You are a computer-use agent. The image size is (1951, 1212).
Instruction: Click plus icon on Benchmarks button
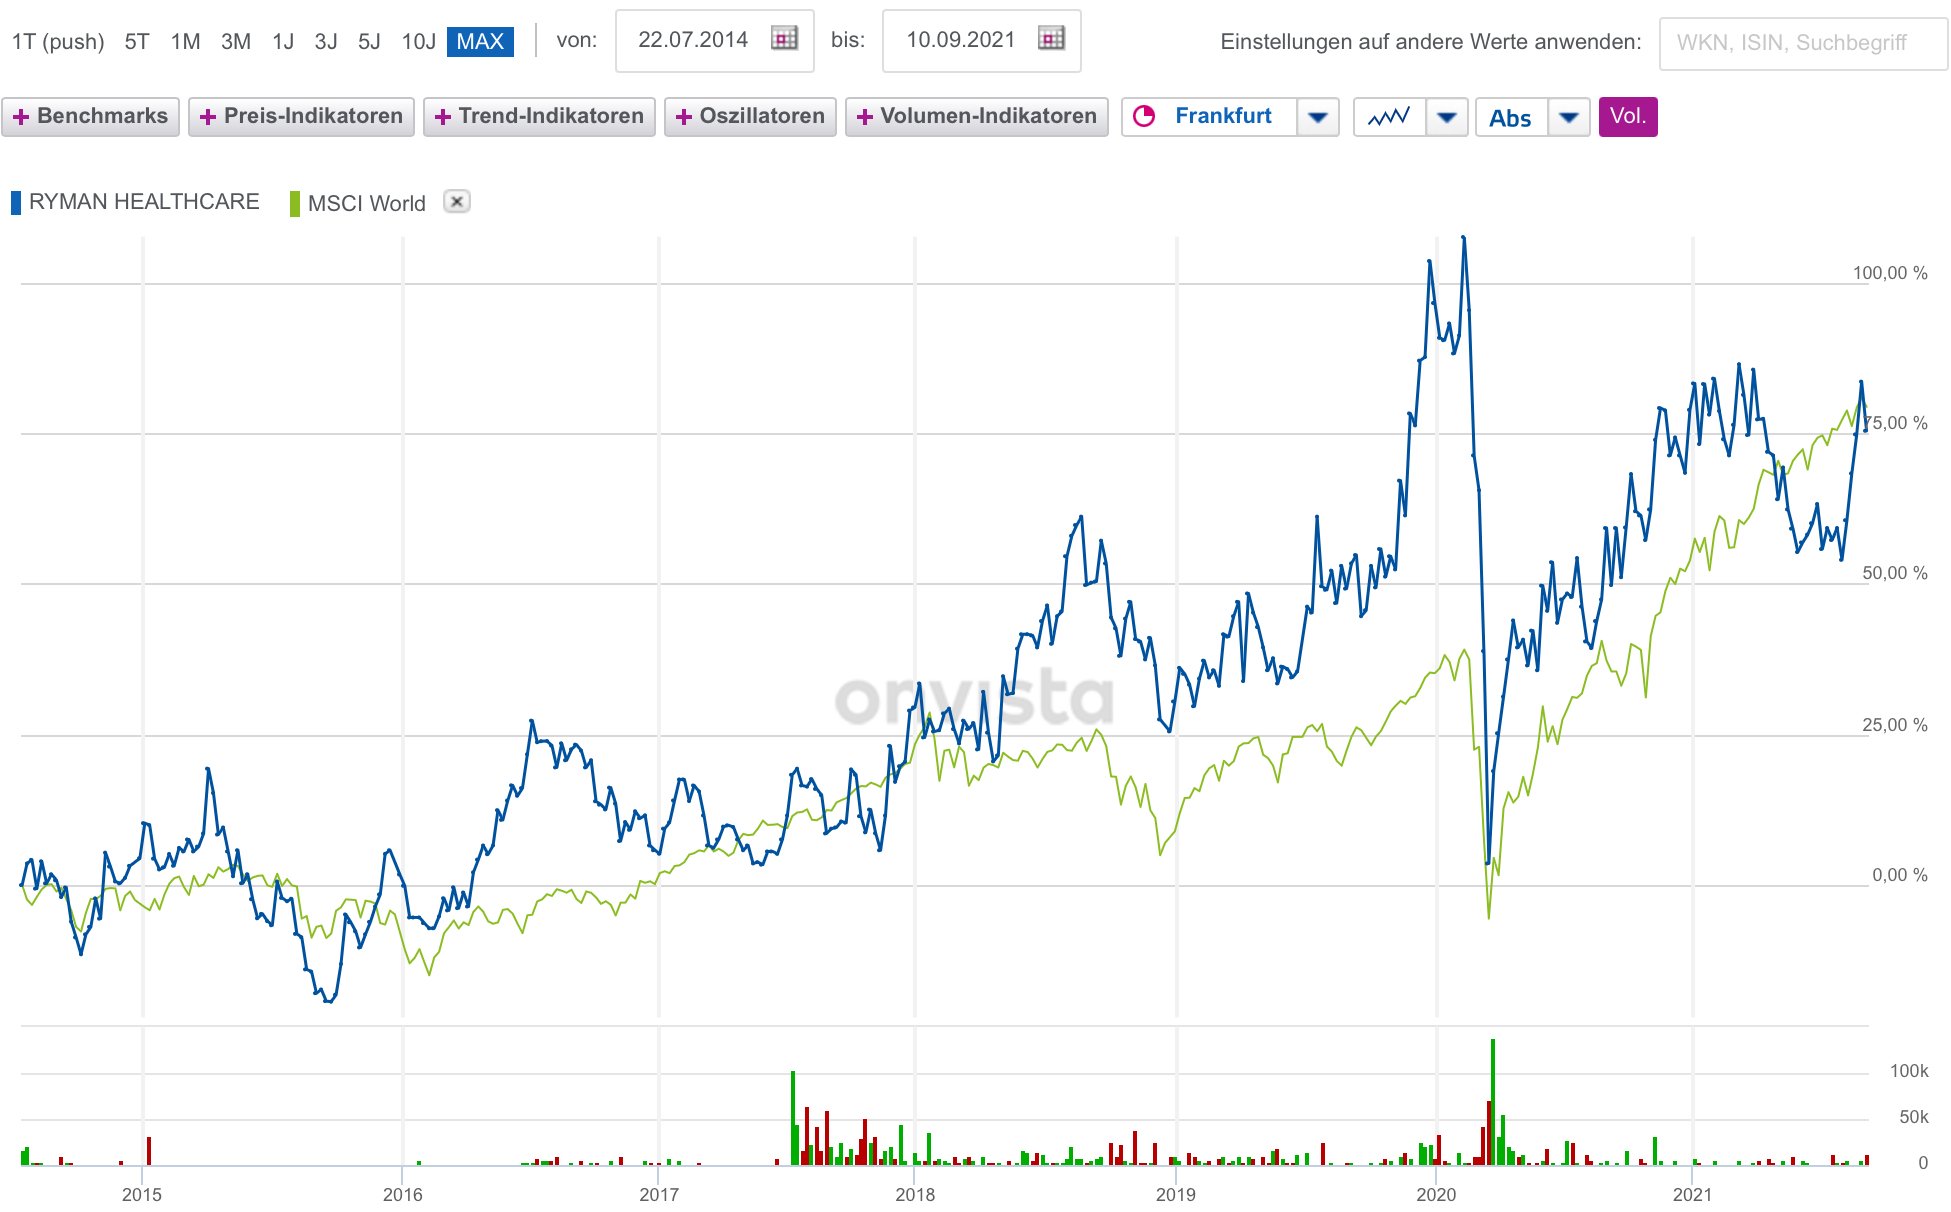(x=21, y=117)
